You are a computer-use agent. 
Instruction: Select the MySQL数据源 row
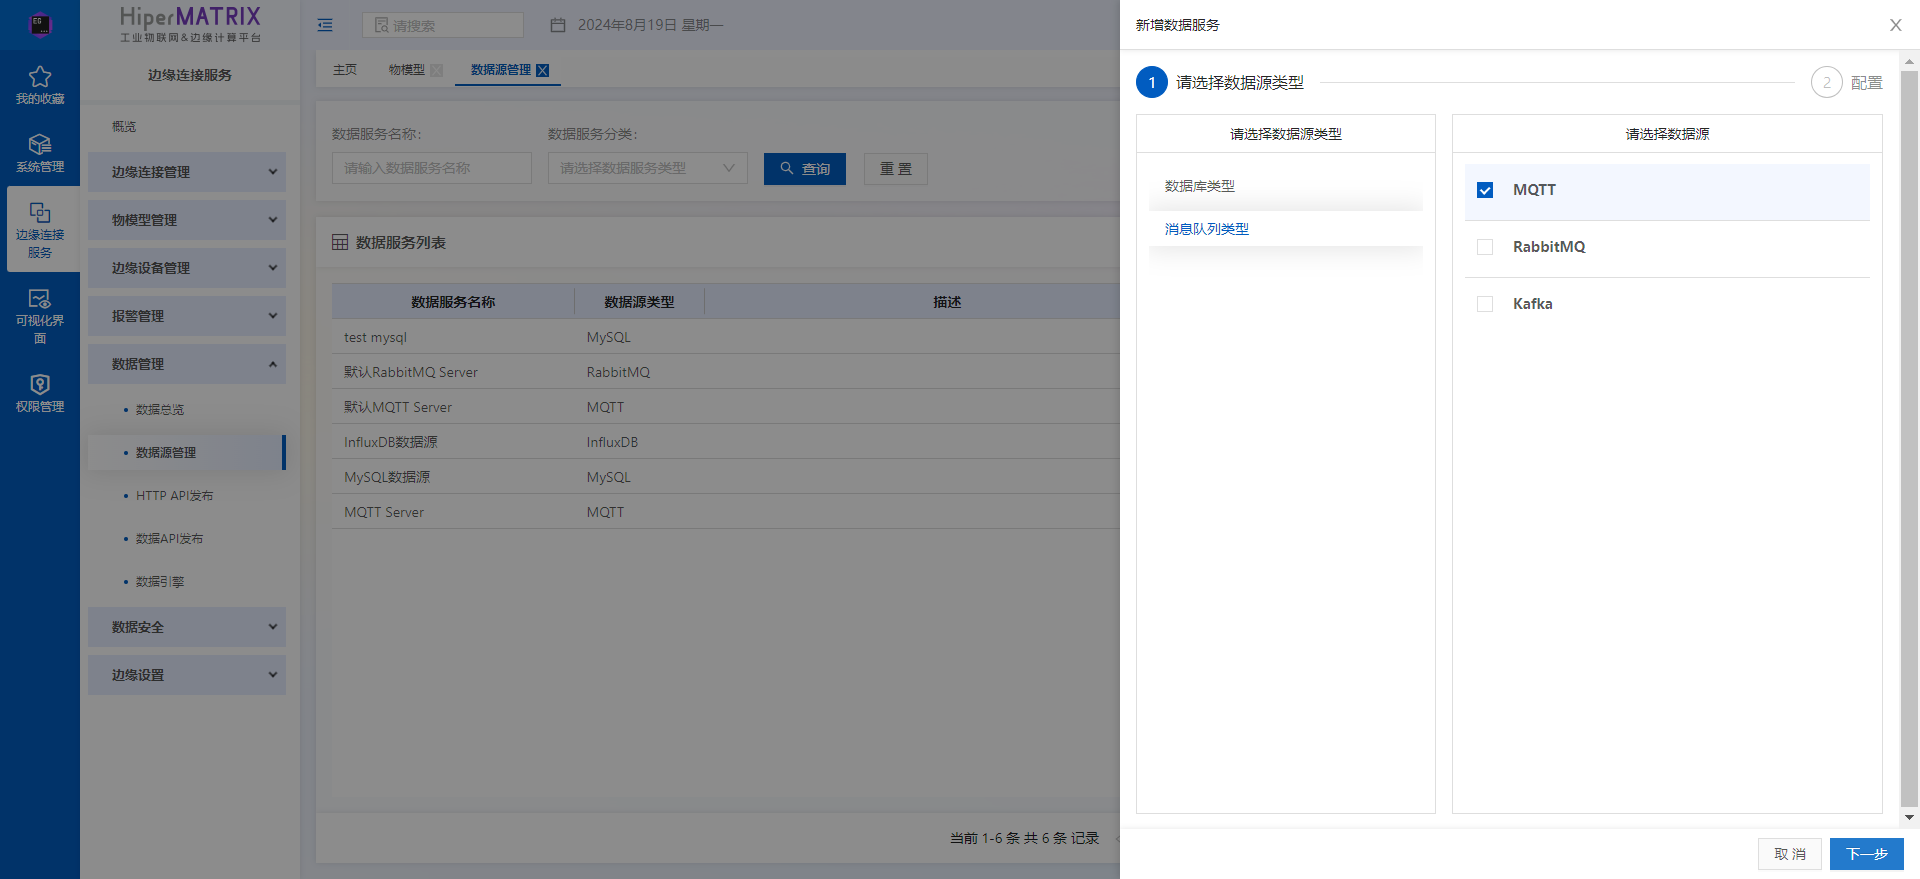point(726,477)
